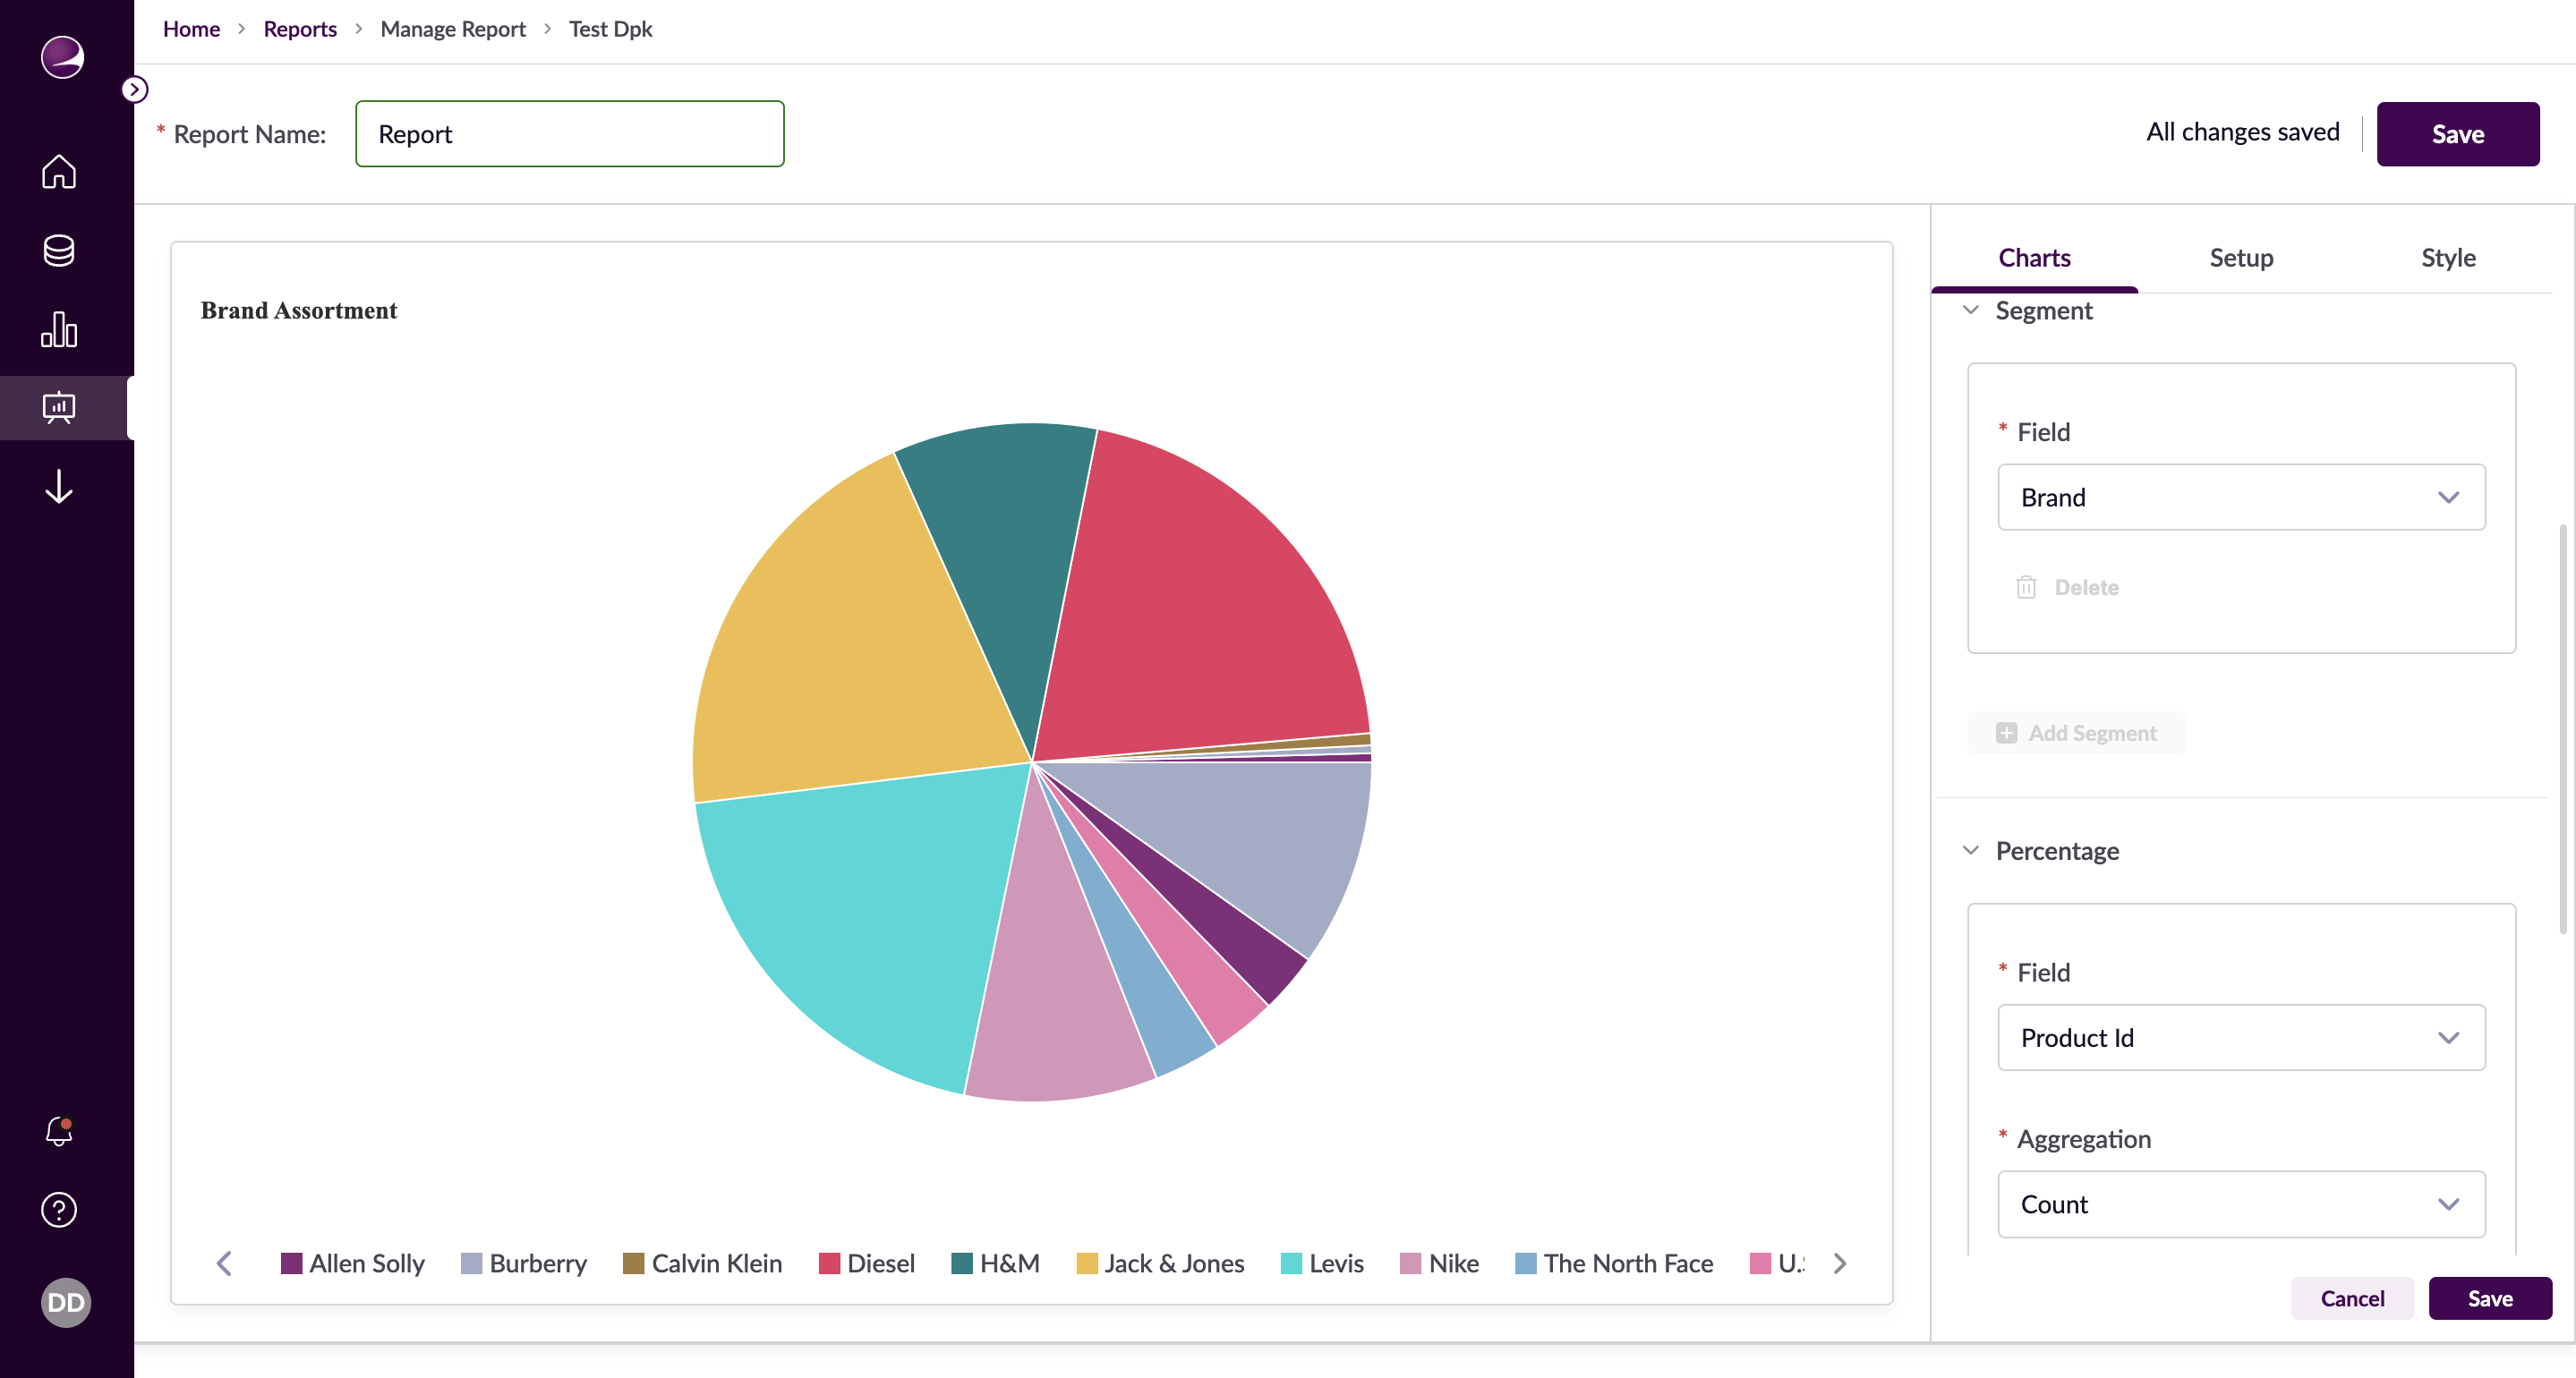2576x1378 pixels.
Task: Navigate to Reports via the breadcrumb
Action: pos(300,28)
